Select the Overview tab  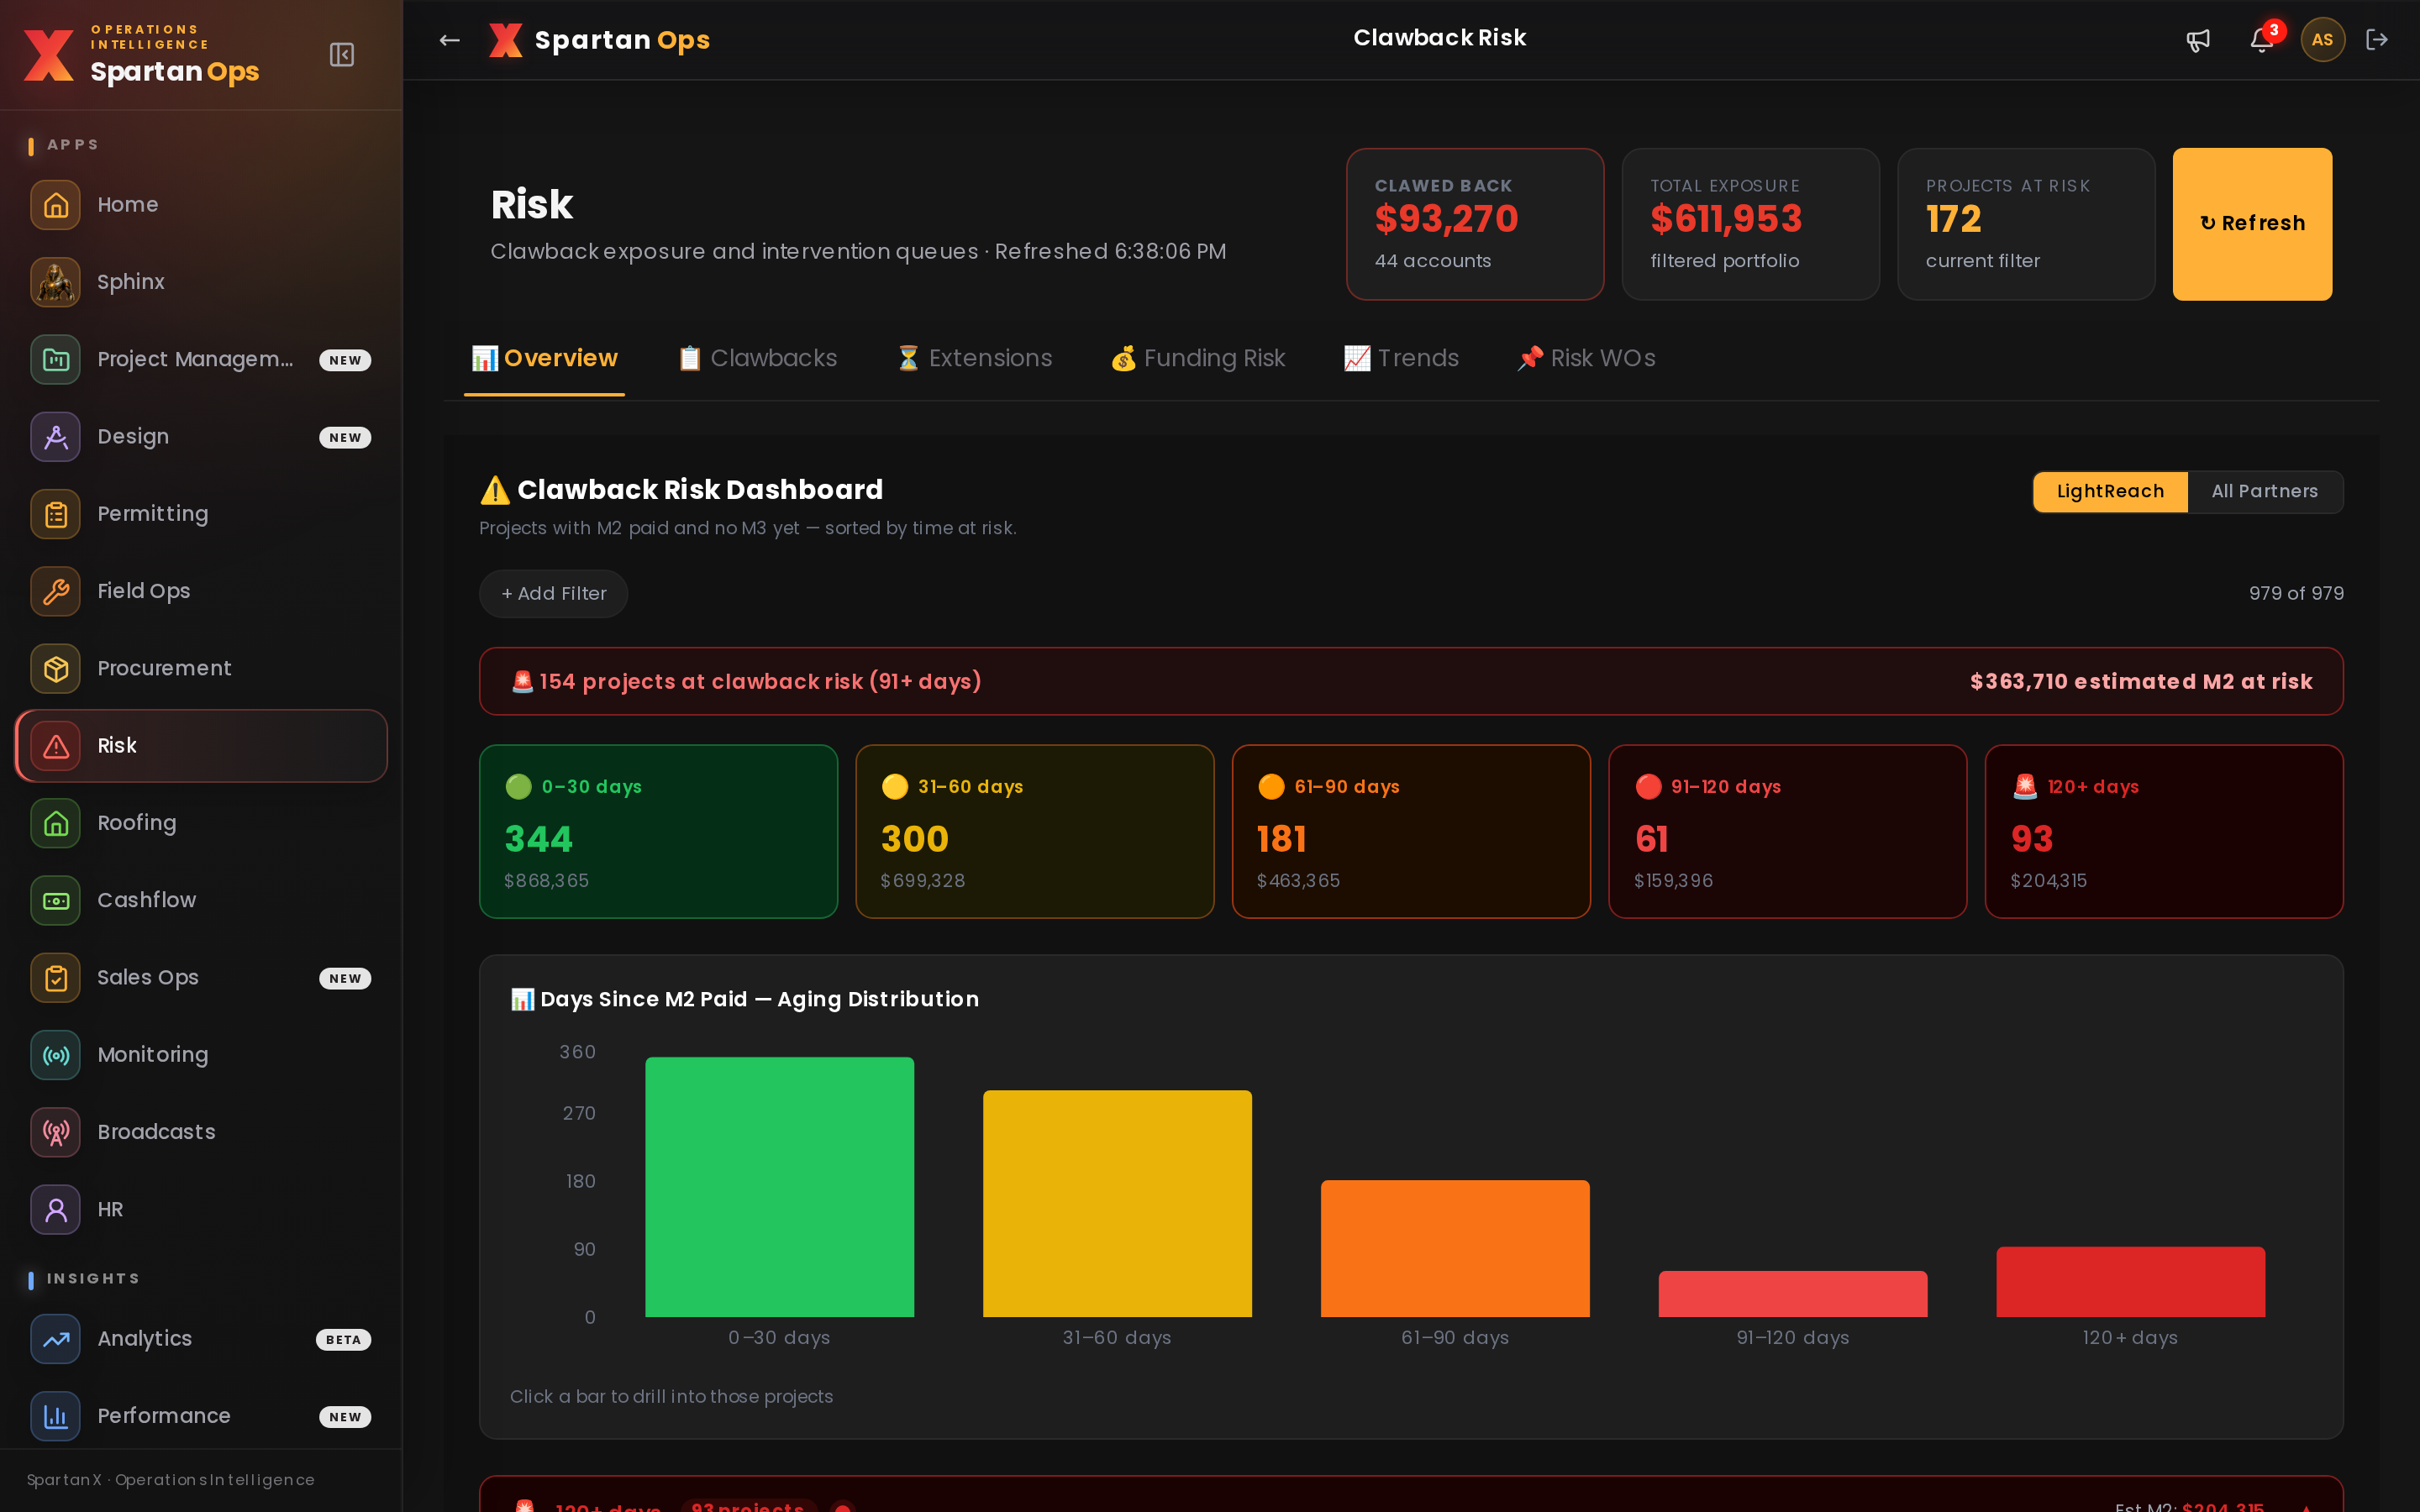point(544,358)
